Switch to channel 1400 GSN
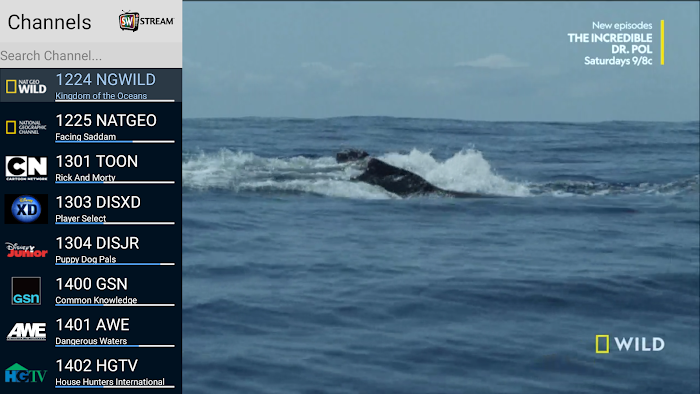This screenshot has width=700, height=394. (x=91, y=290)
